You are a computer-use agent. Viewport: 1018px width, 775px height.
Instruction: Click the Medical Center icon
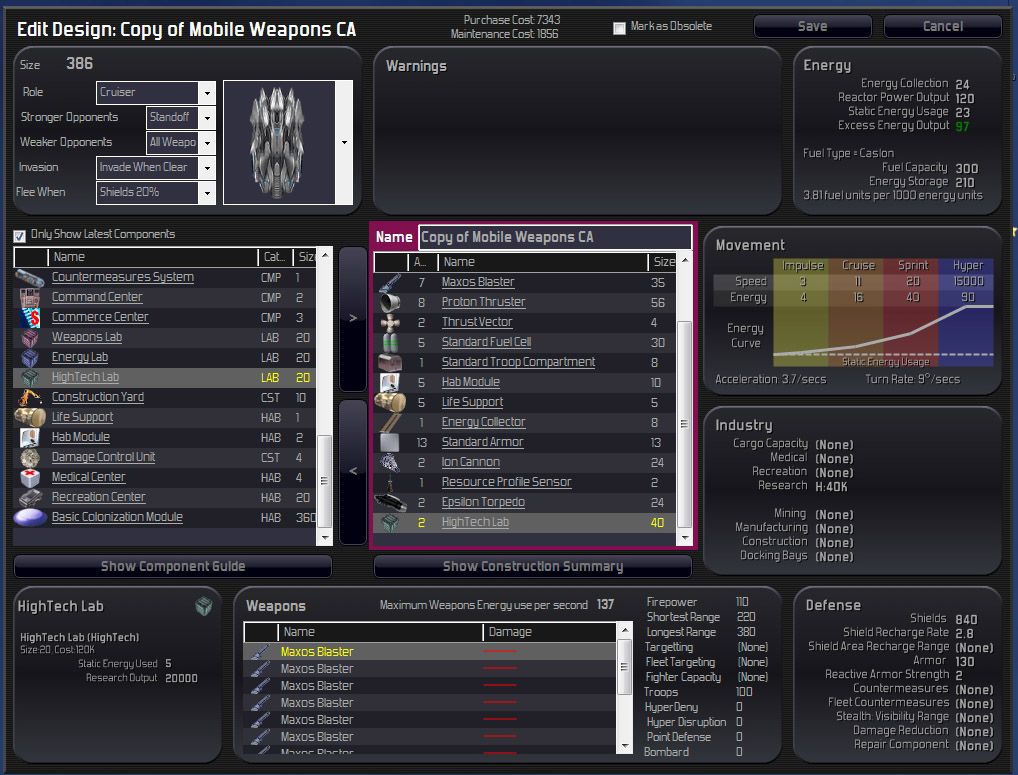point(30,478)
